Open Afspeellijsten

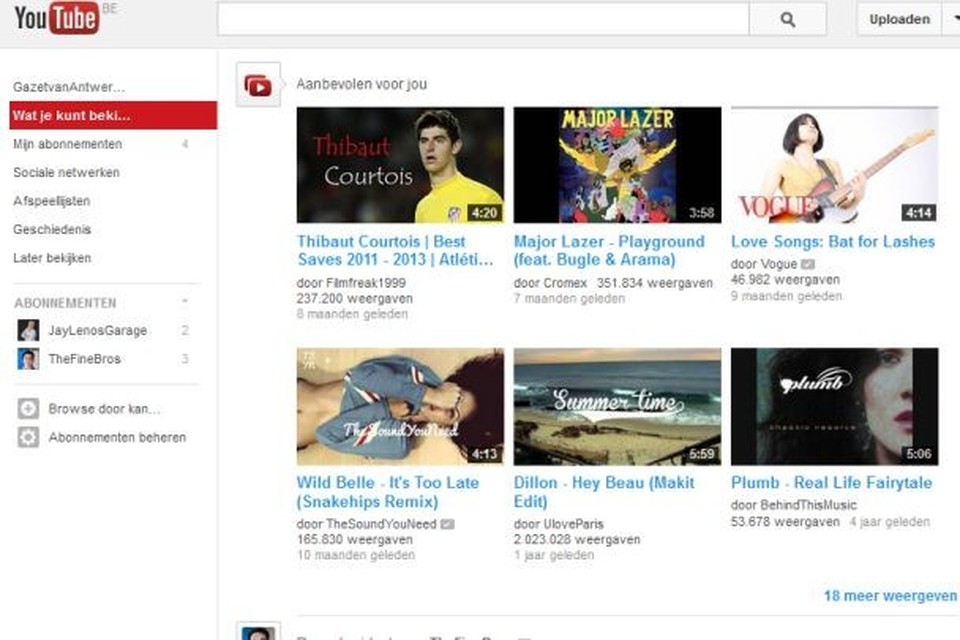pyautogui.click(x=51, y=201)
